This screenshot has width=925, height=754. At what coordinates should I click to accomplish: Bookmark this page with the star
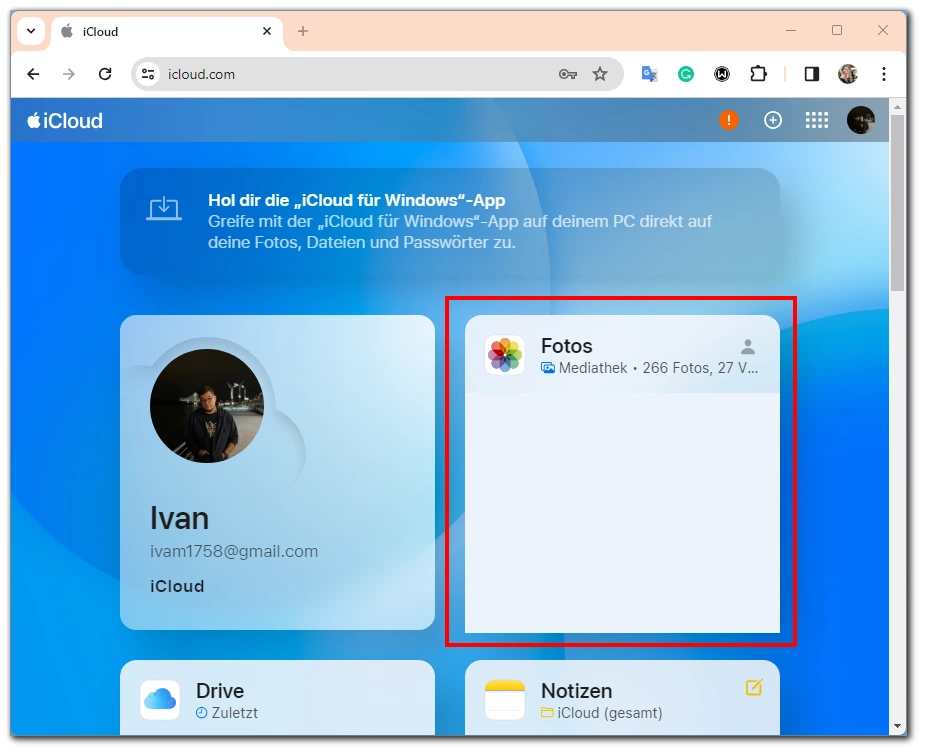tap(600, 74)
